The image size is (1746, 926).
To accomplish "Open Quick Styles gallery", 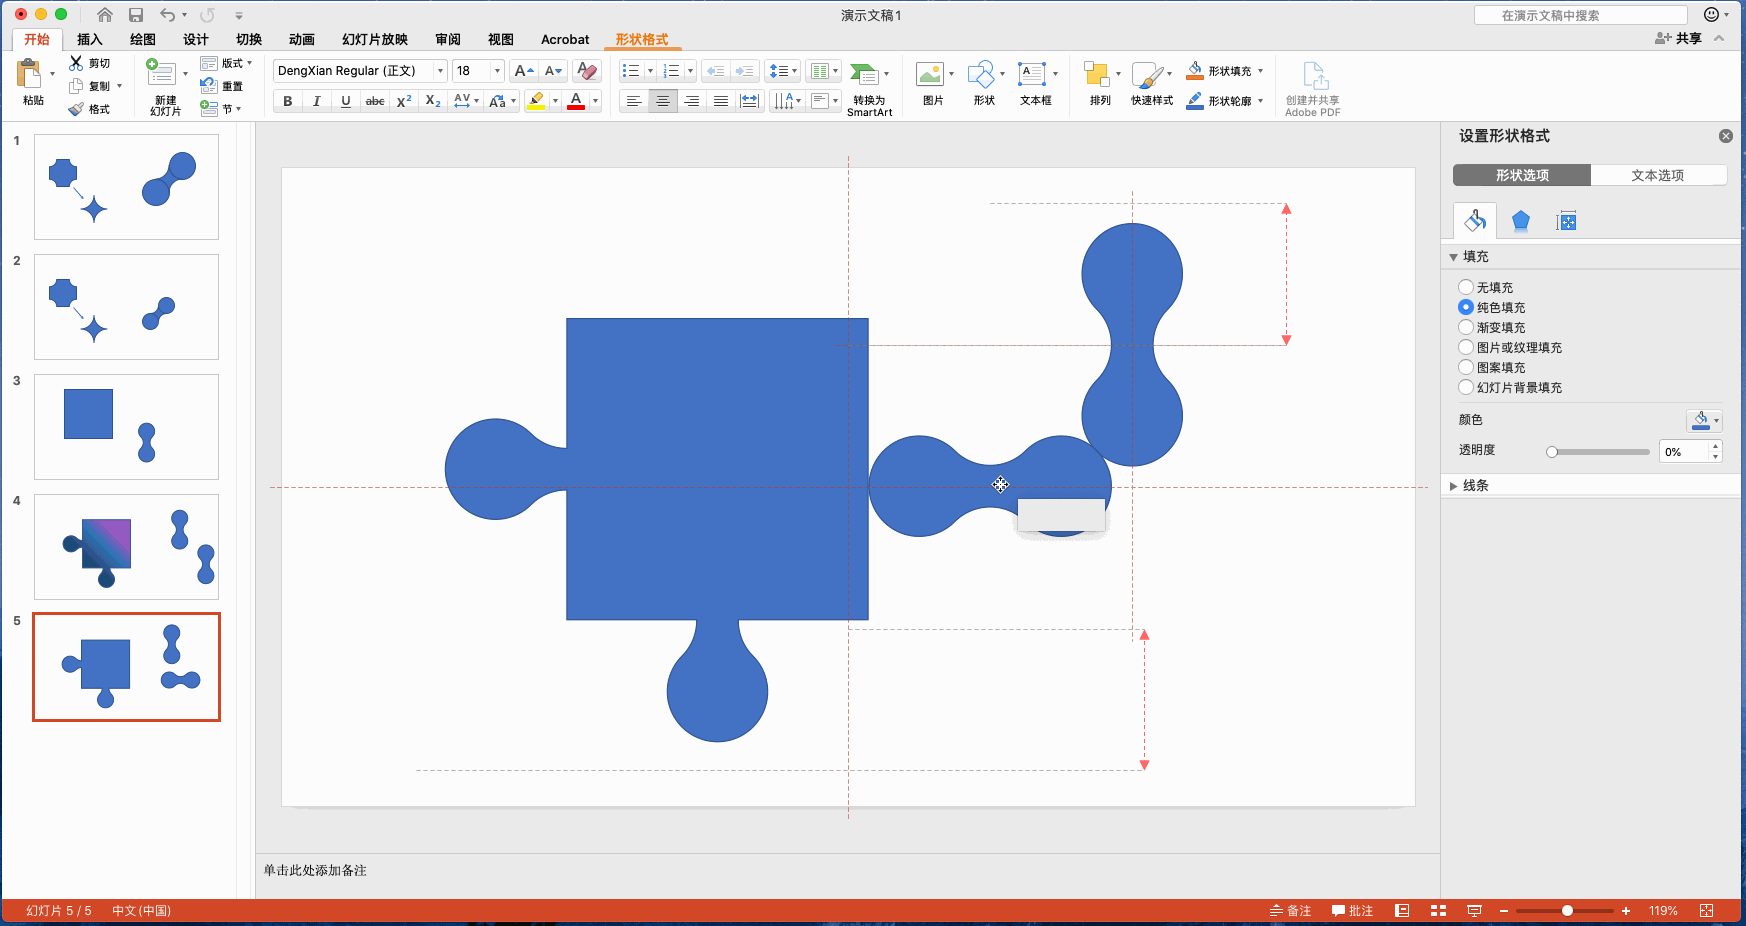I will point(1147,75).
